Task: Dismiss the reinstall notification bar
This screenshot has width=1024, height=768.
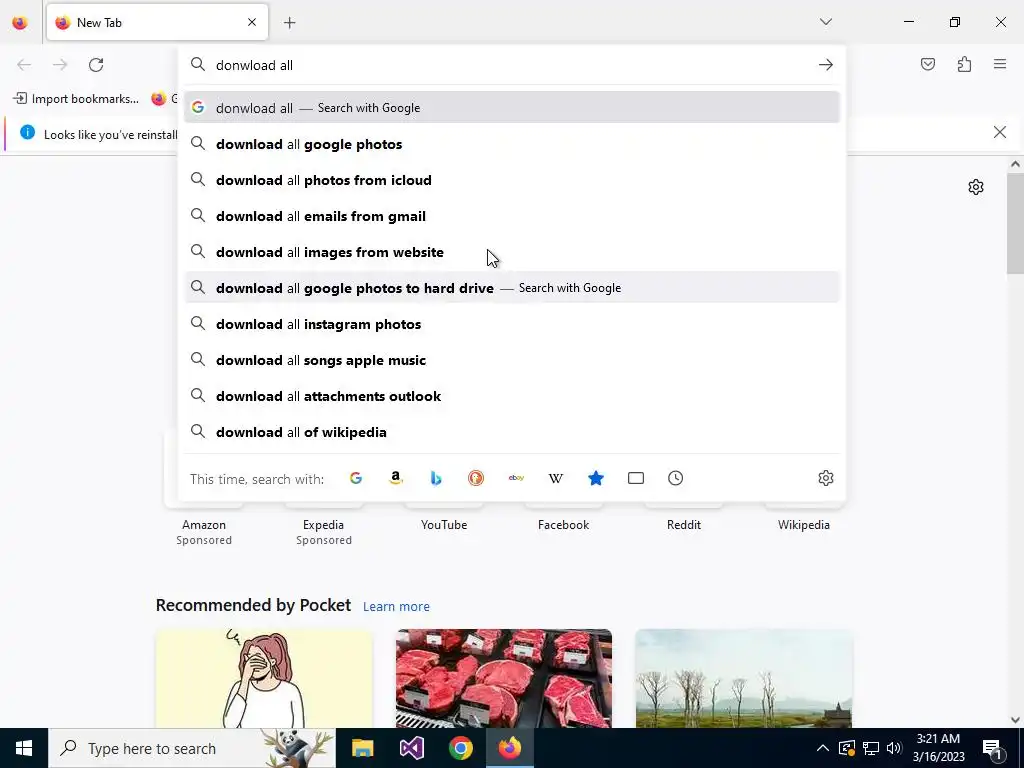Action: pos(999,133)
